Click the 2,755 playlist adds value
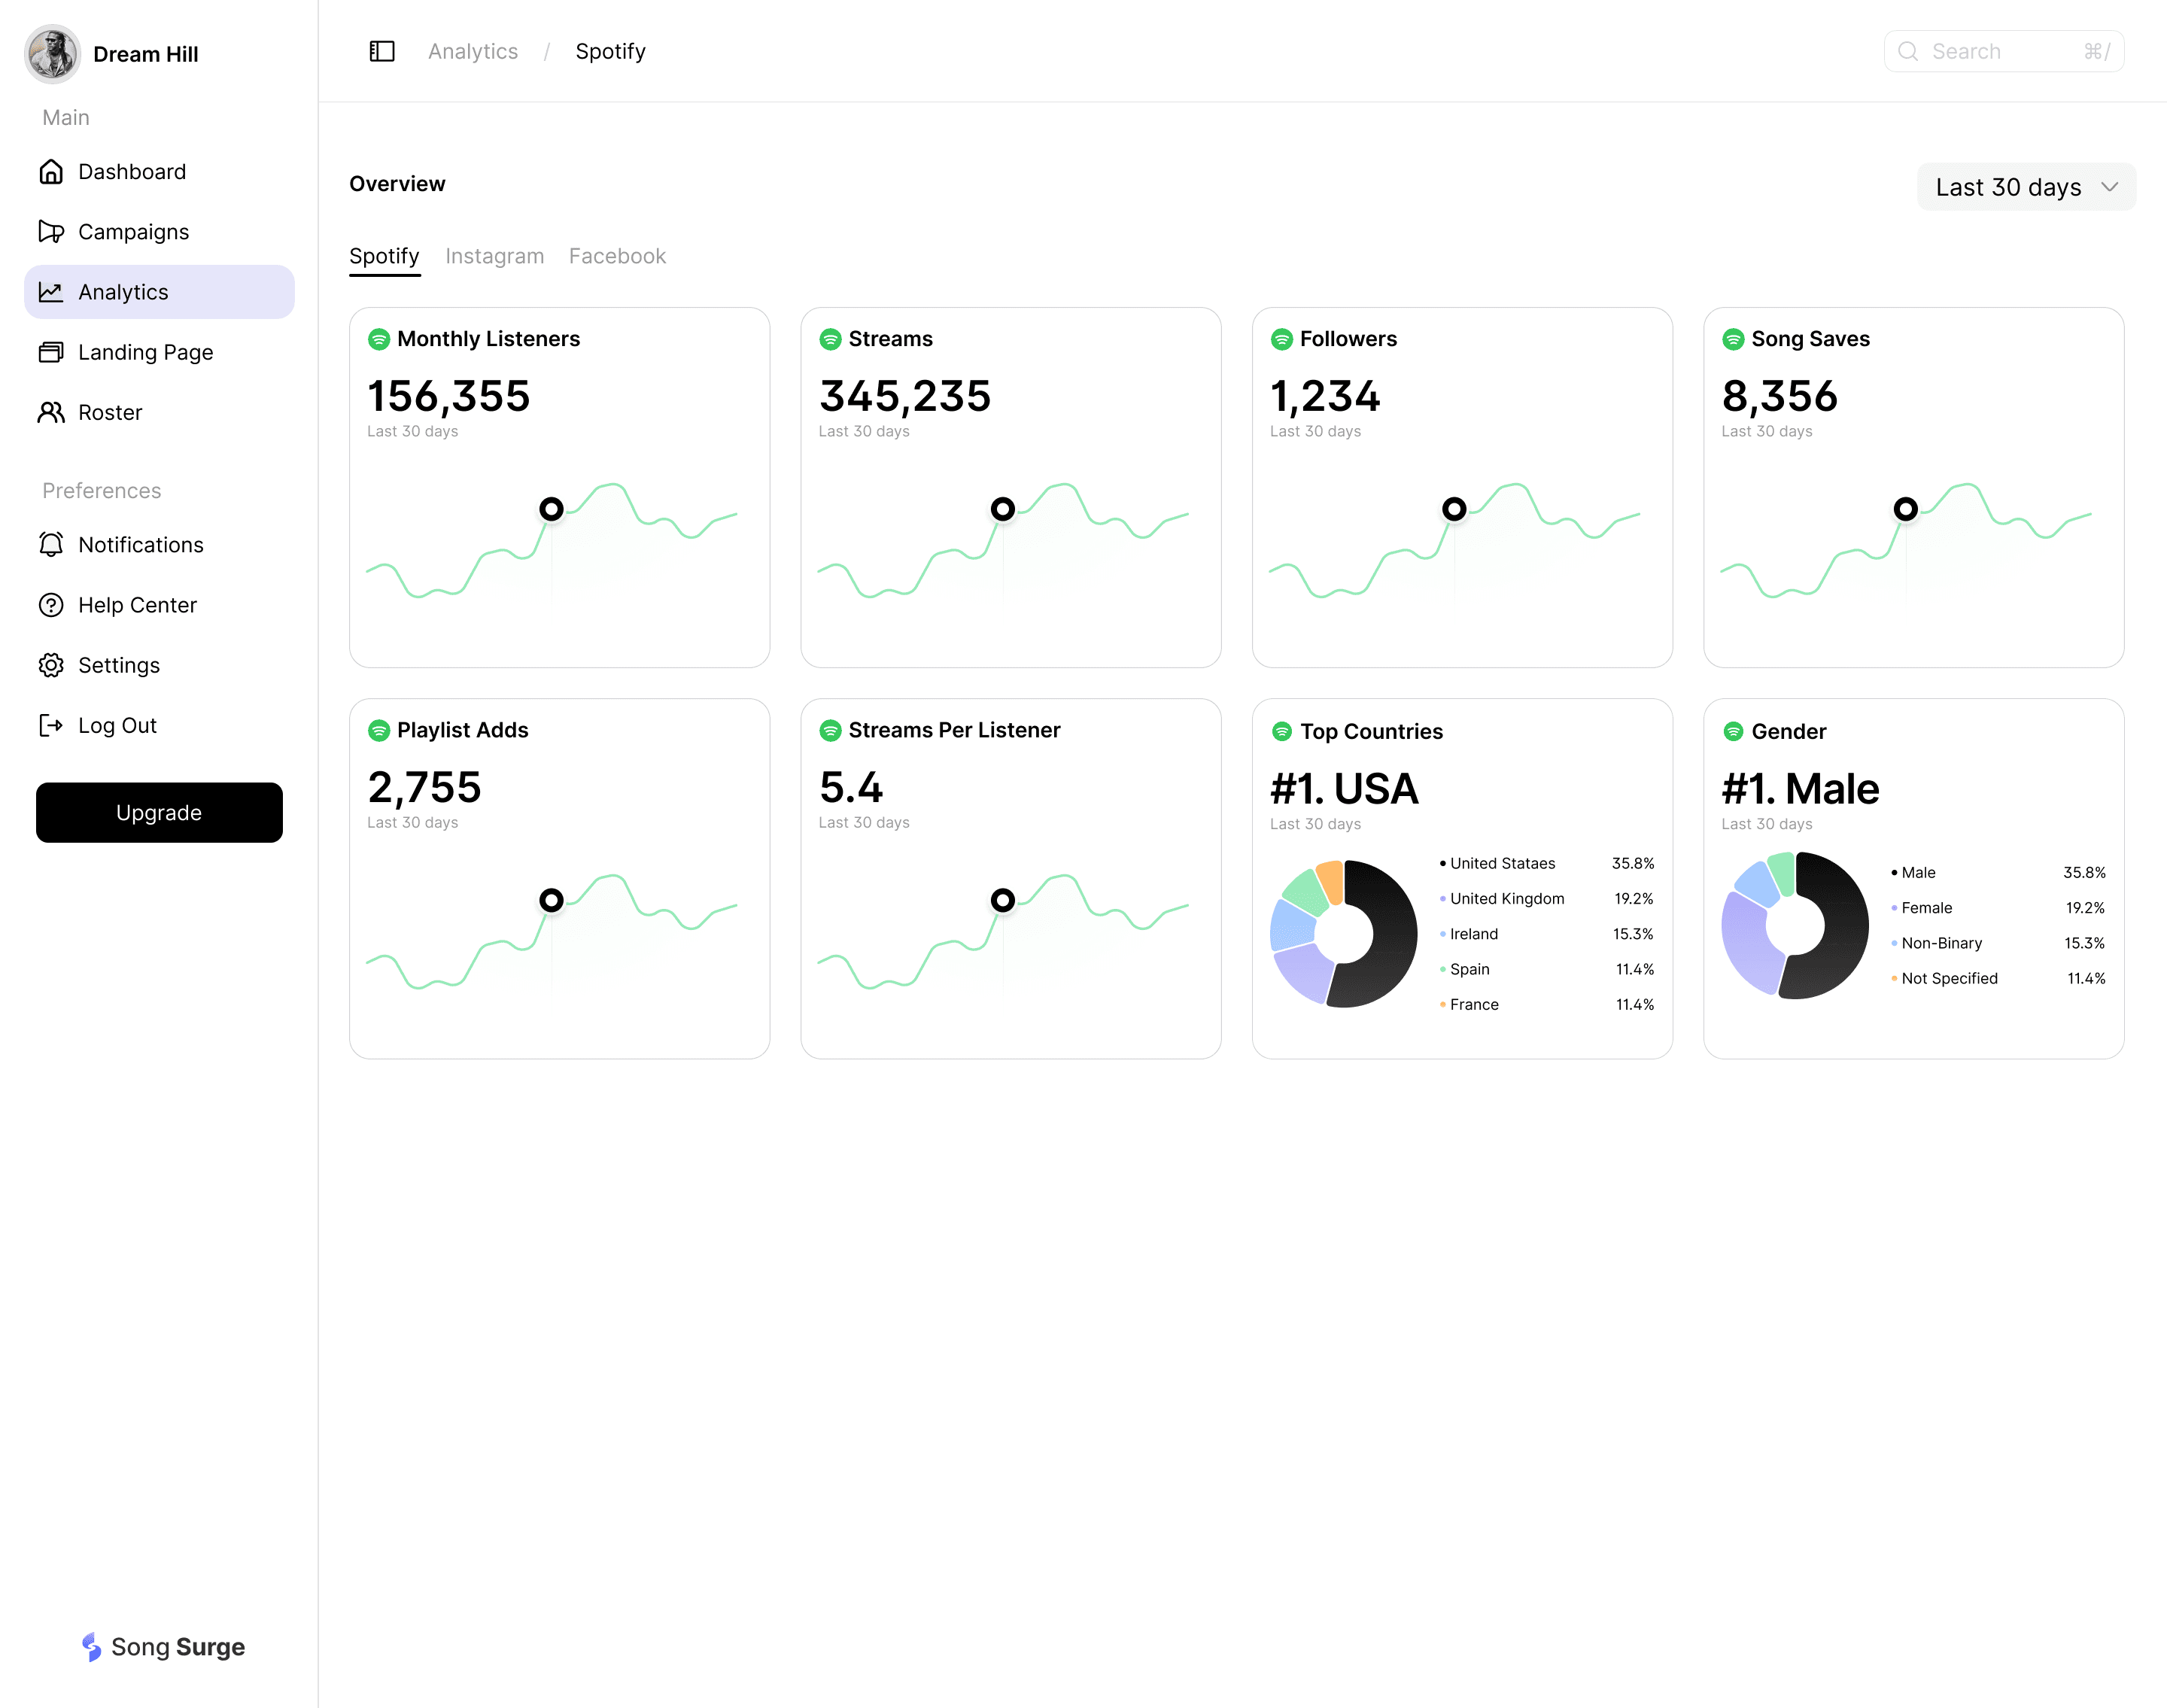 424,787
